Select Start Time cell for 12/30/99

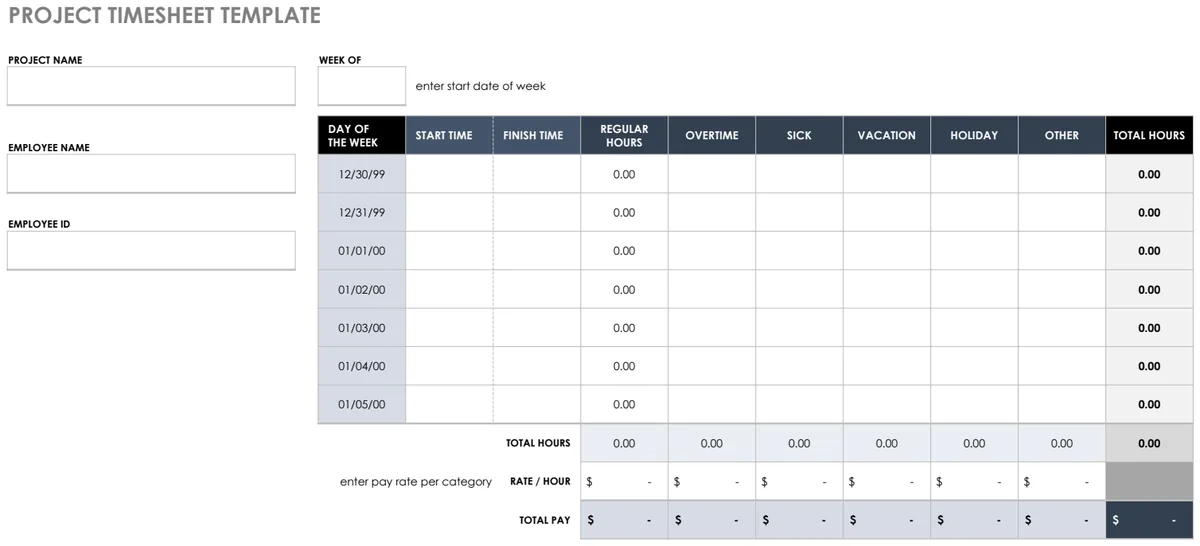pos(449,174)
